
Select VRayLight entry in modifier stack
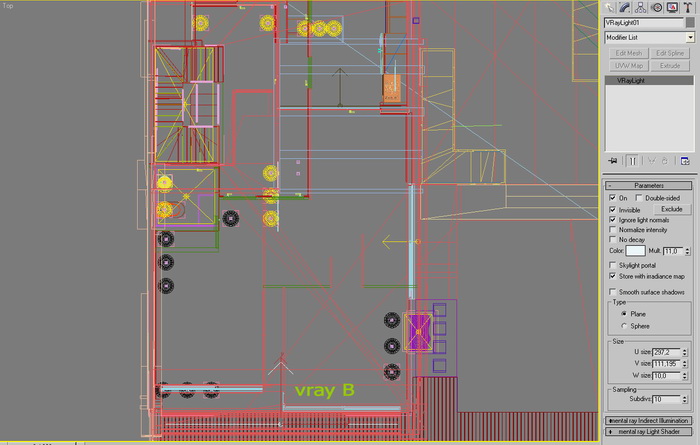click(x=650, y=80)
